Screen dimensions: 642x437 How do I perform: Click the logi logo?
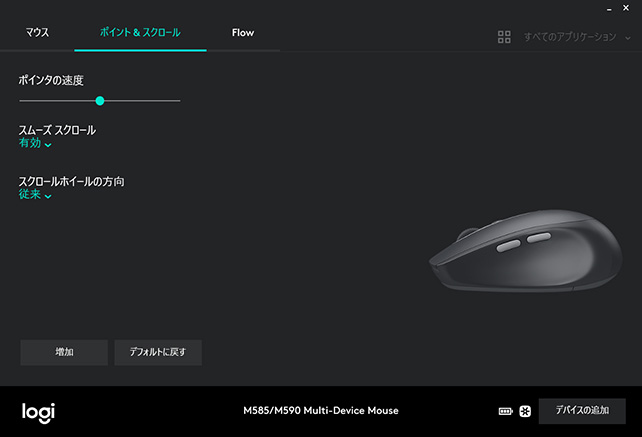(38, 413)
